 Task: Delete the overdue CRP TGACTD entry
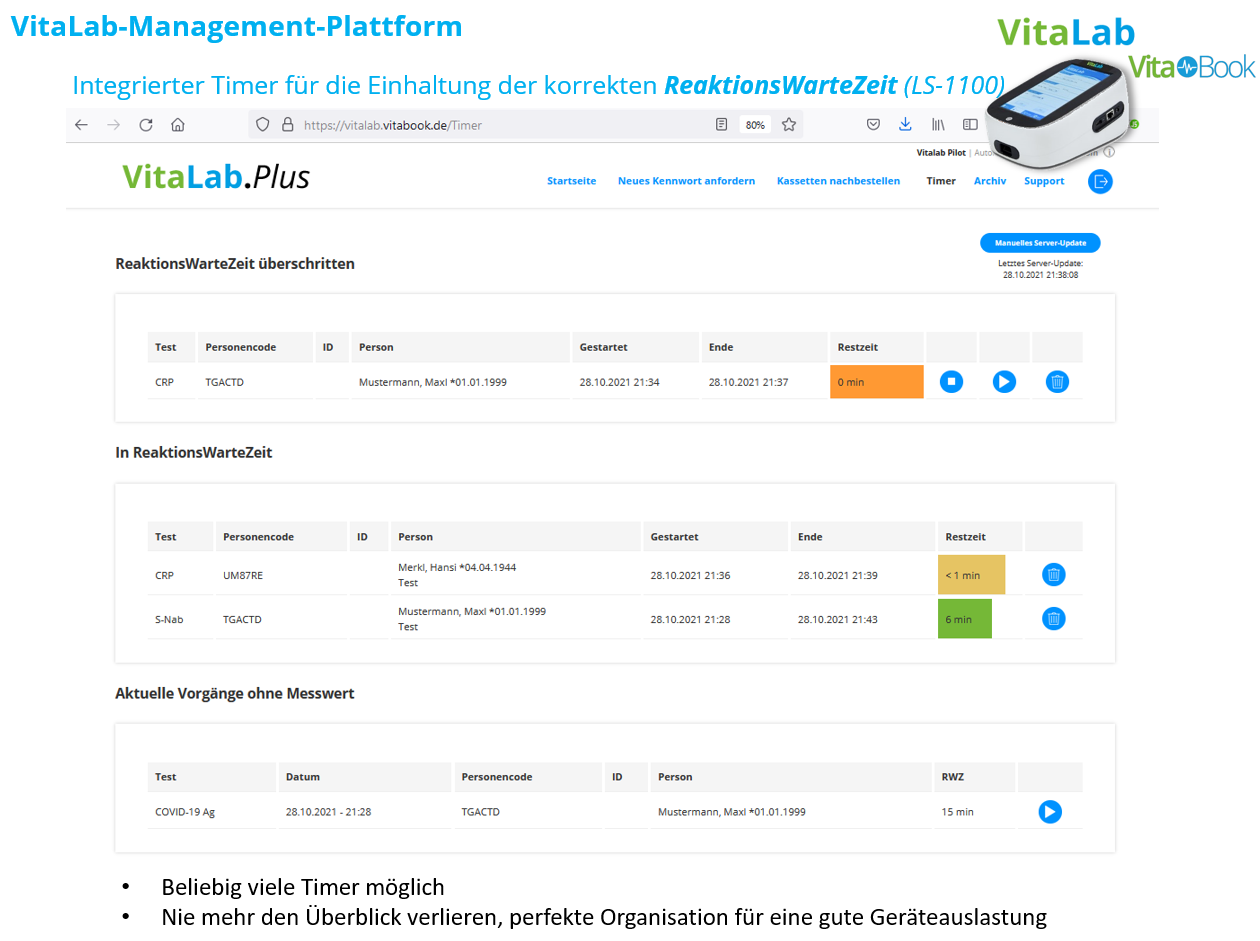click(x=1057, y=381)
